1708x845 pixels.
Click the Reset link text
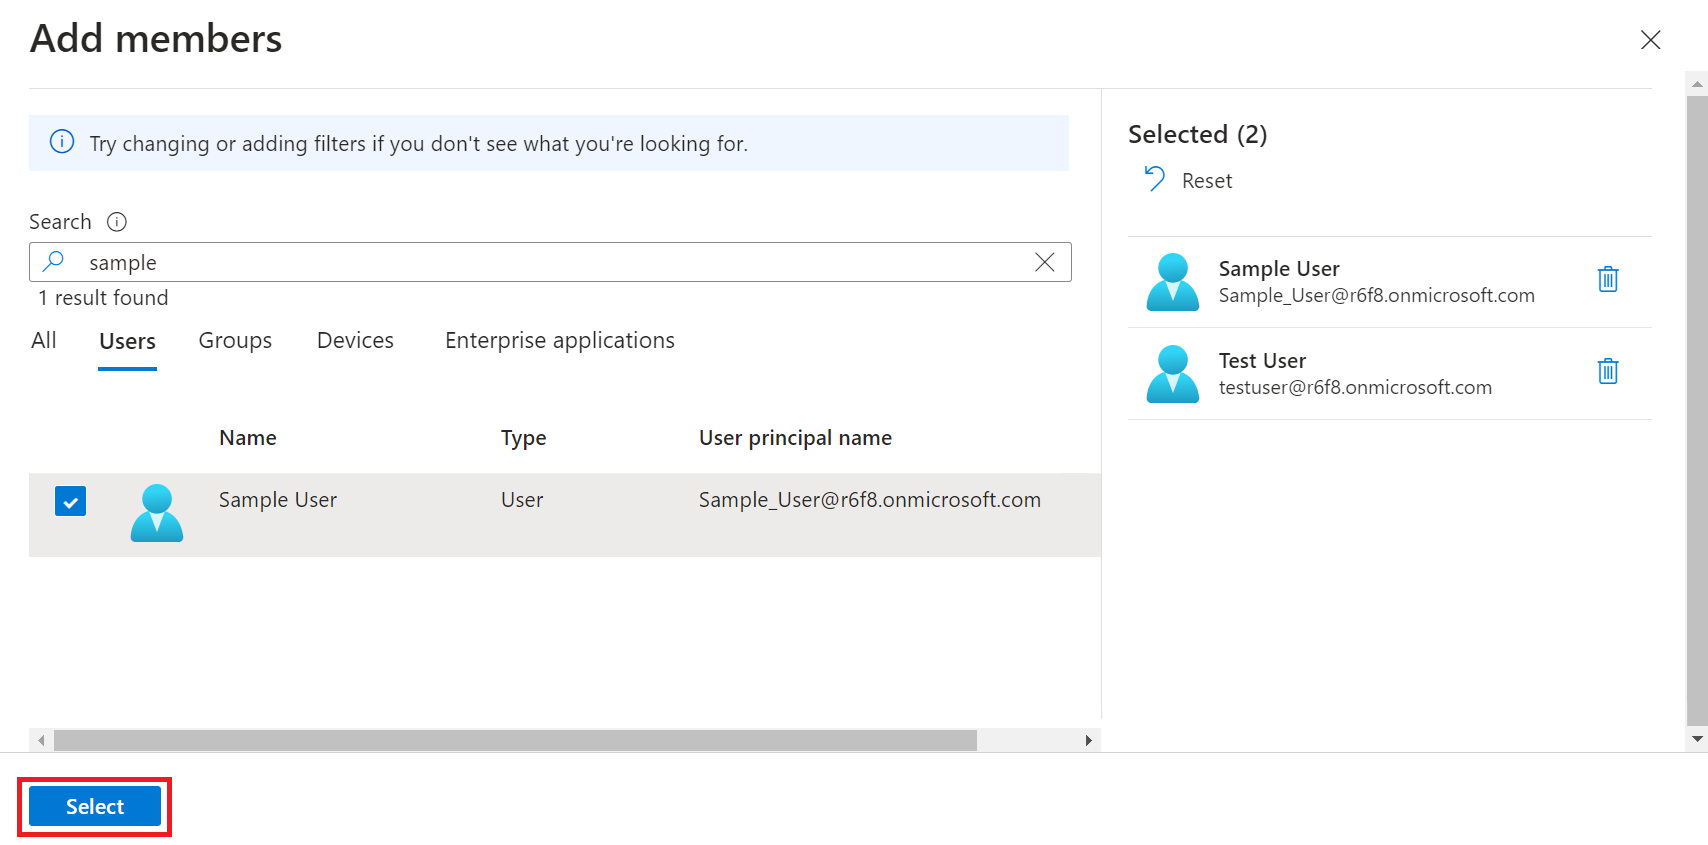click(1206, 181)
